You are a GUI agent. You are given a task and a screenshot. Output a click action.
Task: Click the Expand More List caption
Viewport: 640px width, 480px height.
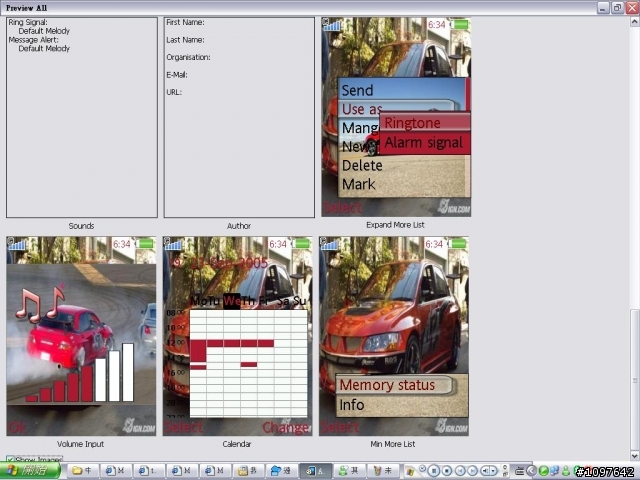click(x=396, y=225)
